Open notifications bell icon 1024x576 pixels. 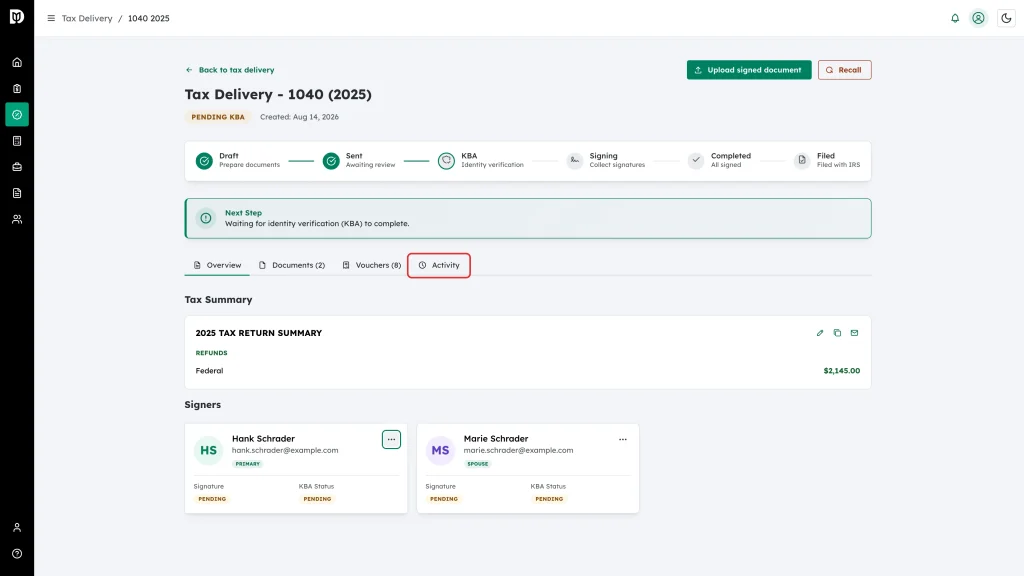(x=955, y=18)
